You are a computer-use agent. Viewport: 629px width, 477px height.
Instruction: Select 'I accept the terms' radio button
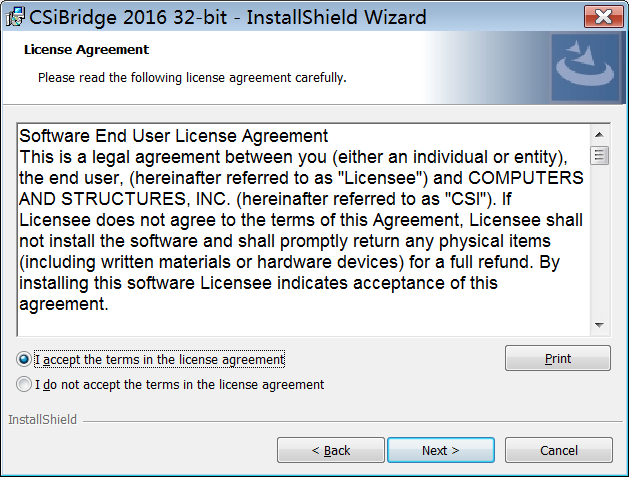[25, 359]
